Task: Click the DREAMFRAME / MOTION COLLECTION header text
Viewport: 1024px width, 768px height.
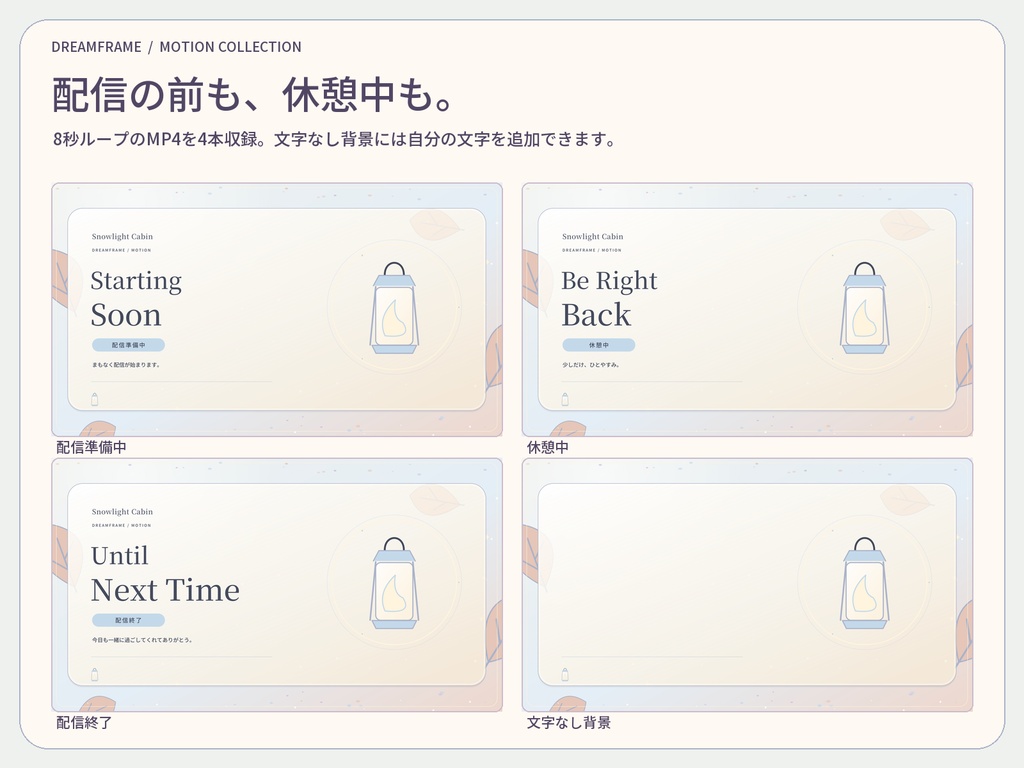Action: pos(176,47)
